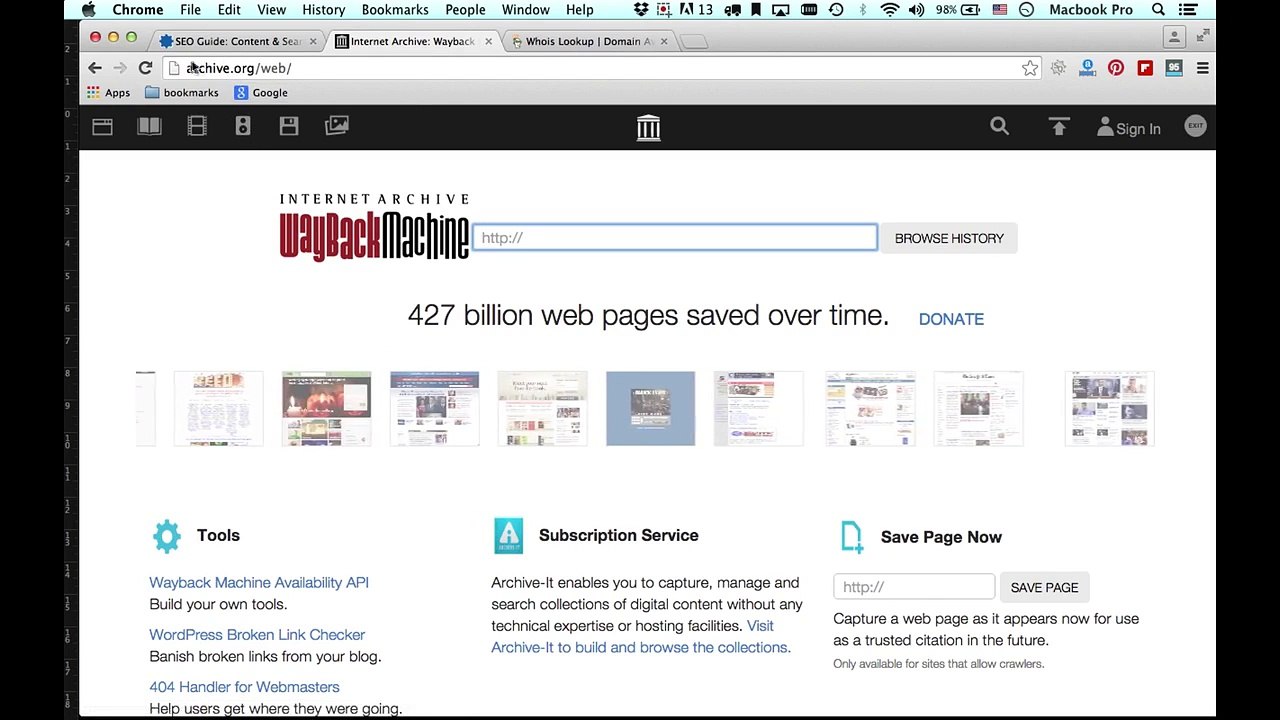
Task: Open the Web section icon in archive navbar
Action: tap(102, 126)
